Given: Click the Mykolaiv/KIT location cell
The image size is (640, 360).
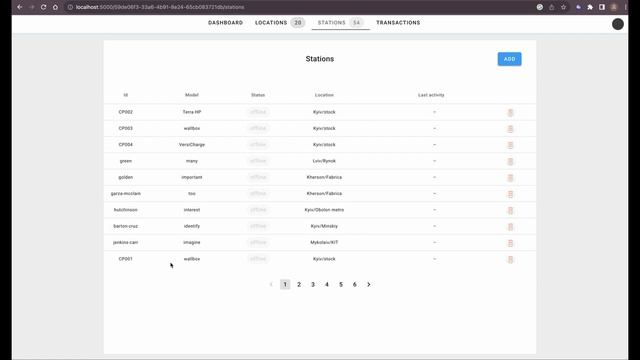Looking at the screenshot, I should 324,242.
